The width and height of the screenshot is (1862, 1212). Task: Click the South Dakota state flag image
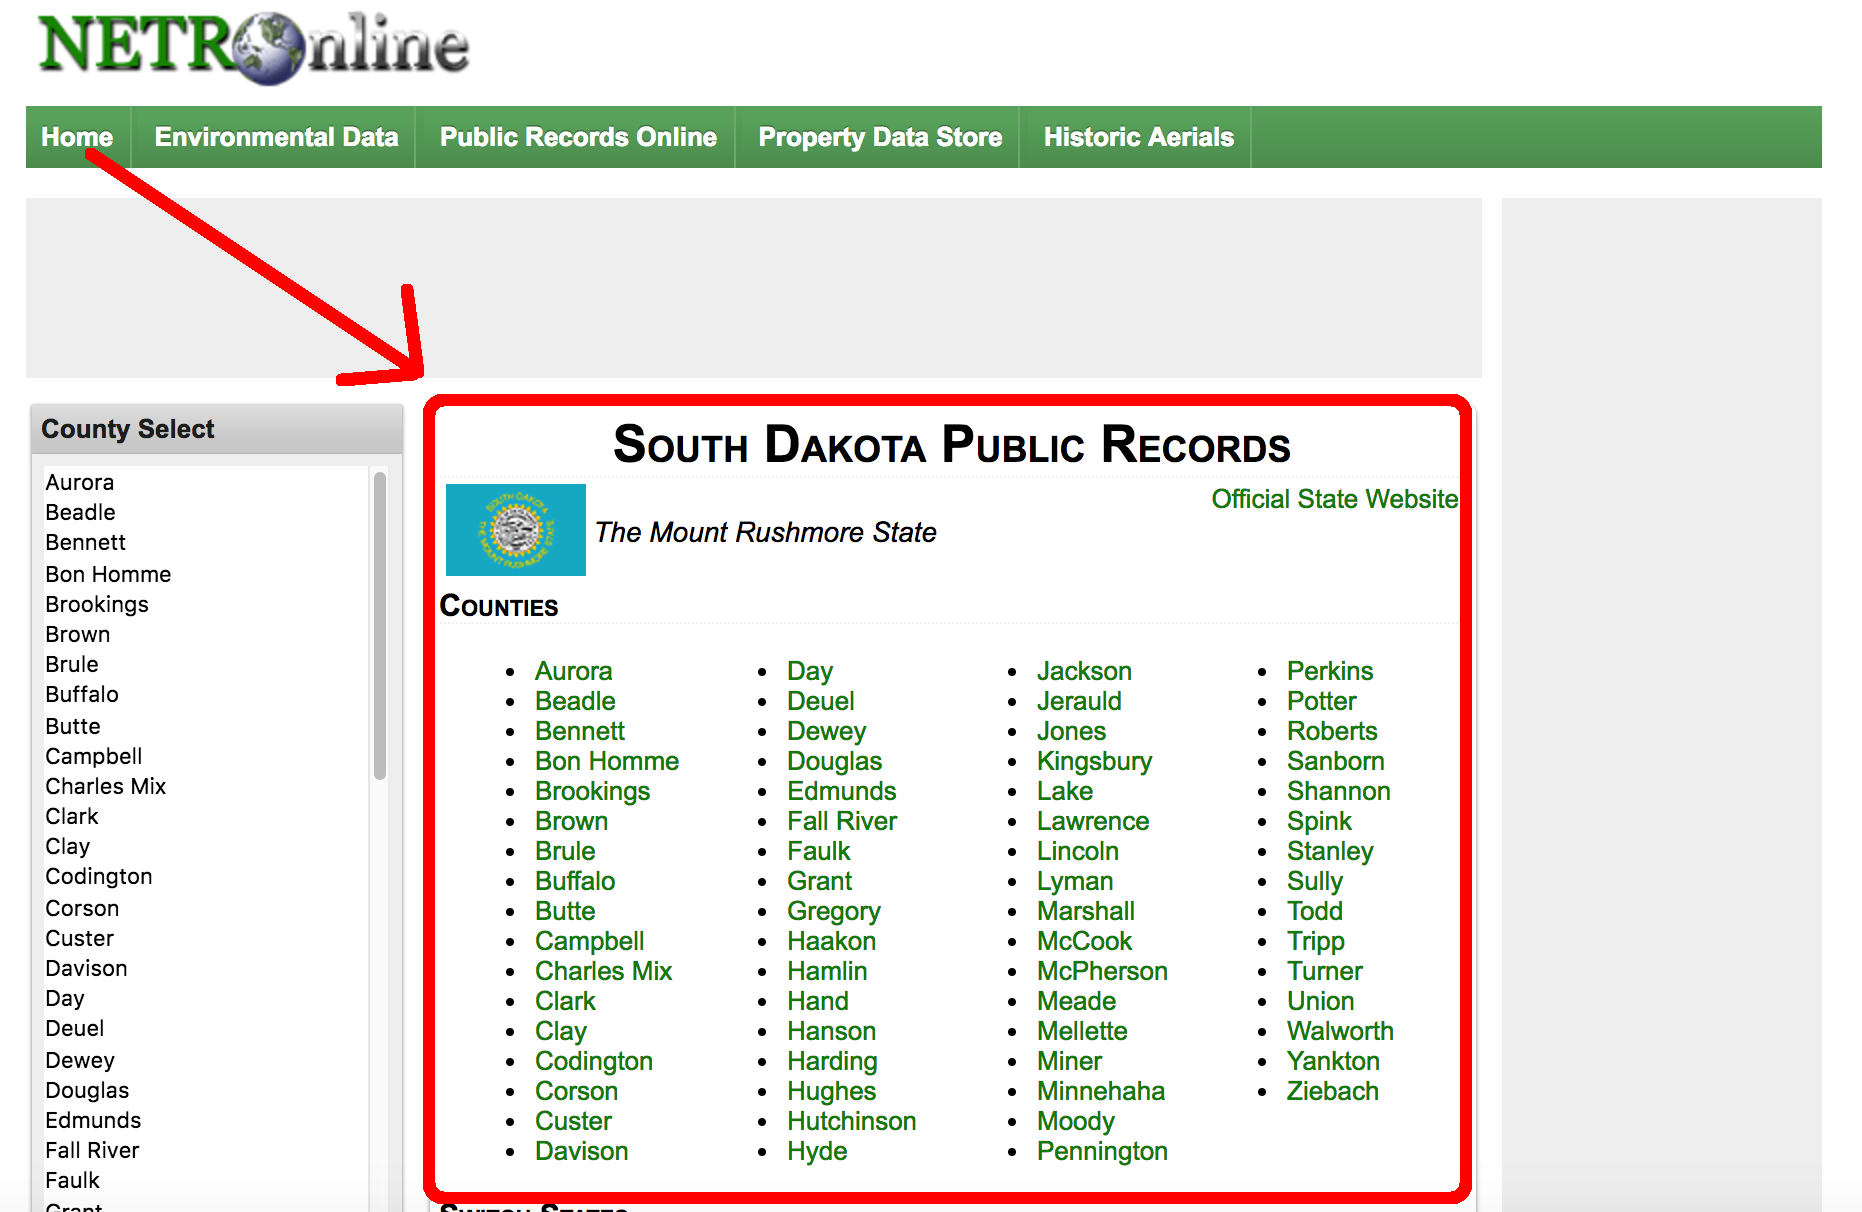pos(514,529)
